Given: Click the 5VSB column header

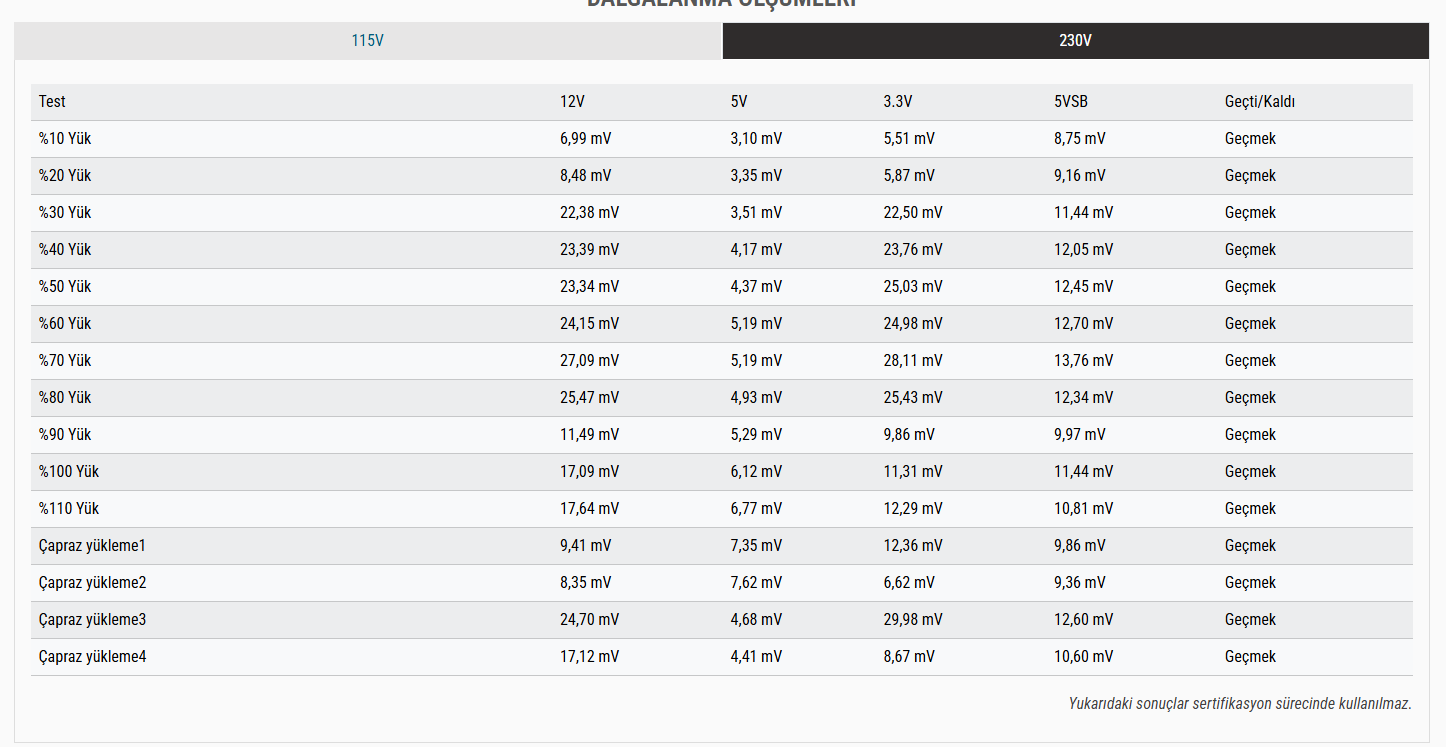Looking at the screenshot, I should (x=1071, y=102).
